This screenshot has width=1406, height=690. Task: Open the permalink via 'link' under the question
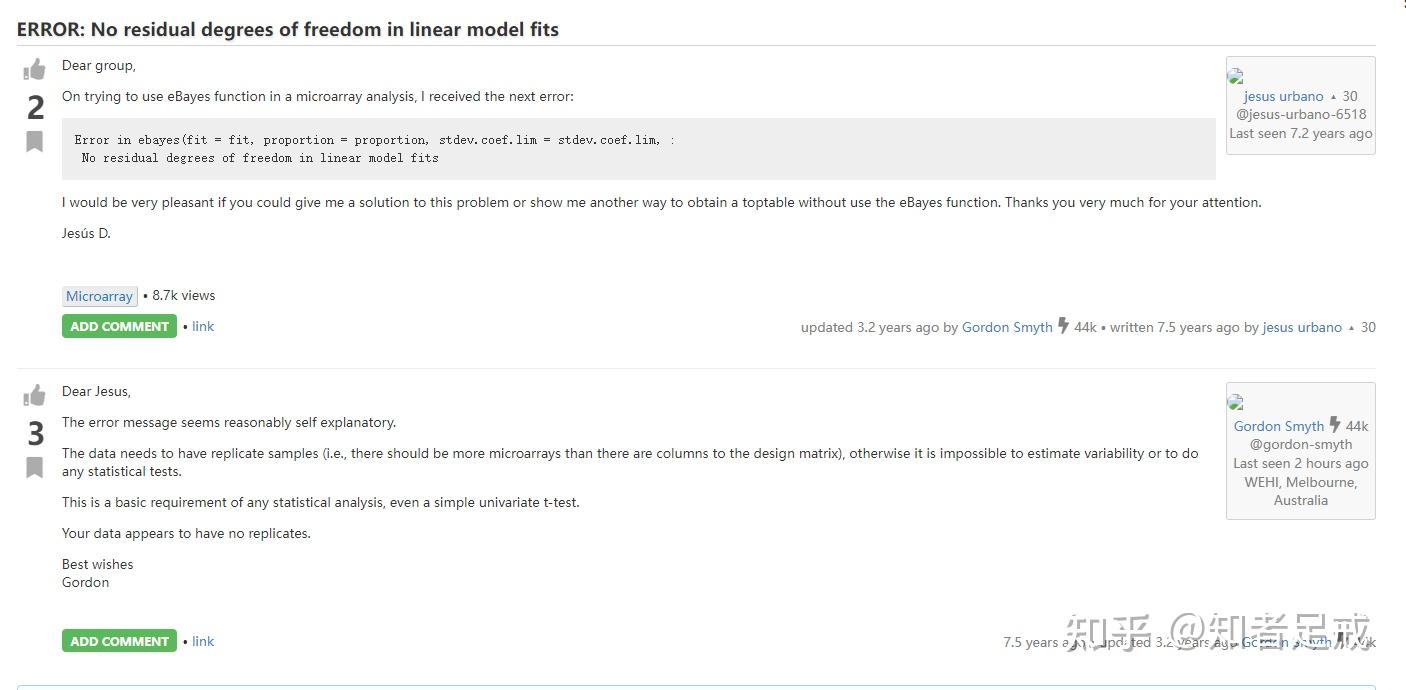tap(202, 326)
